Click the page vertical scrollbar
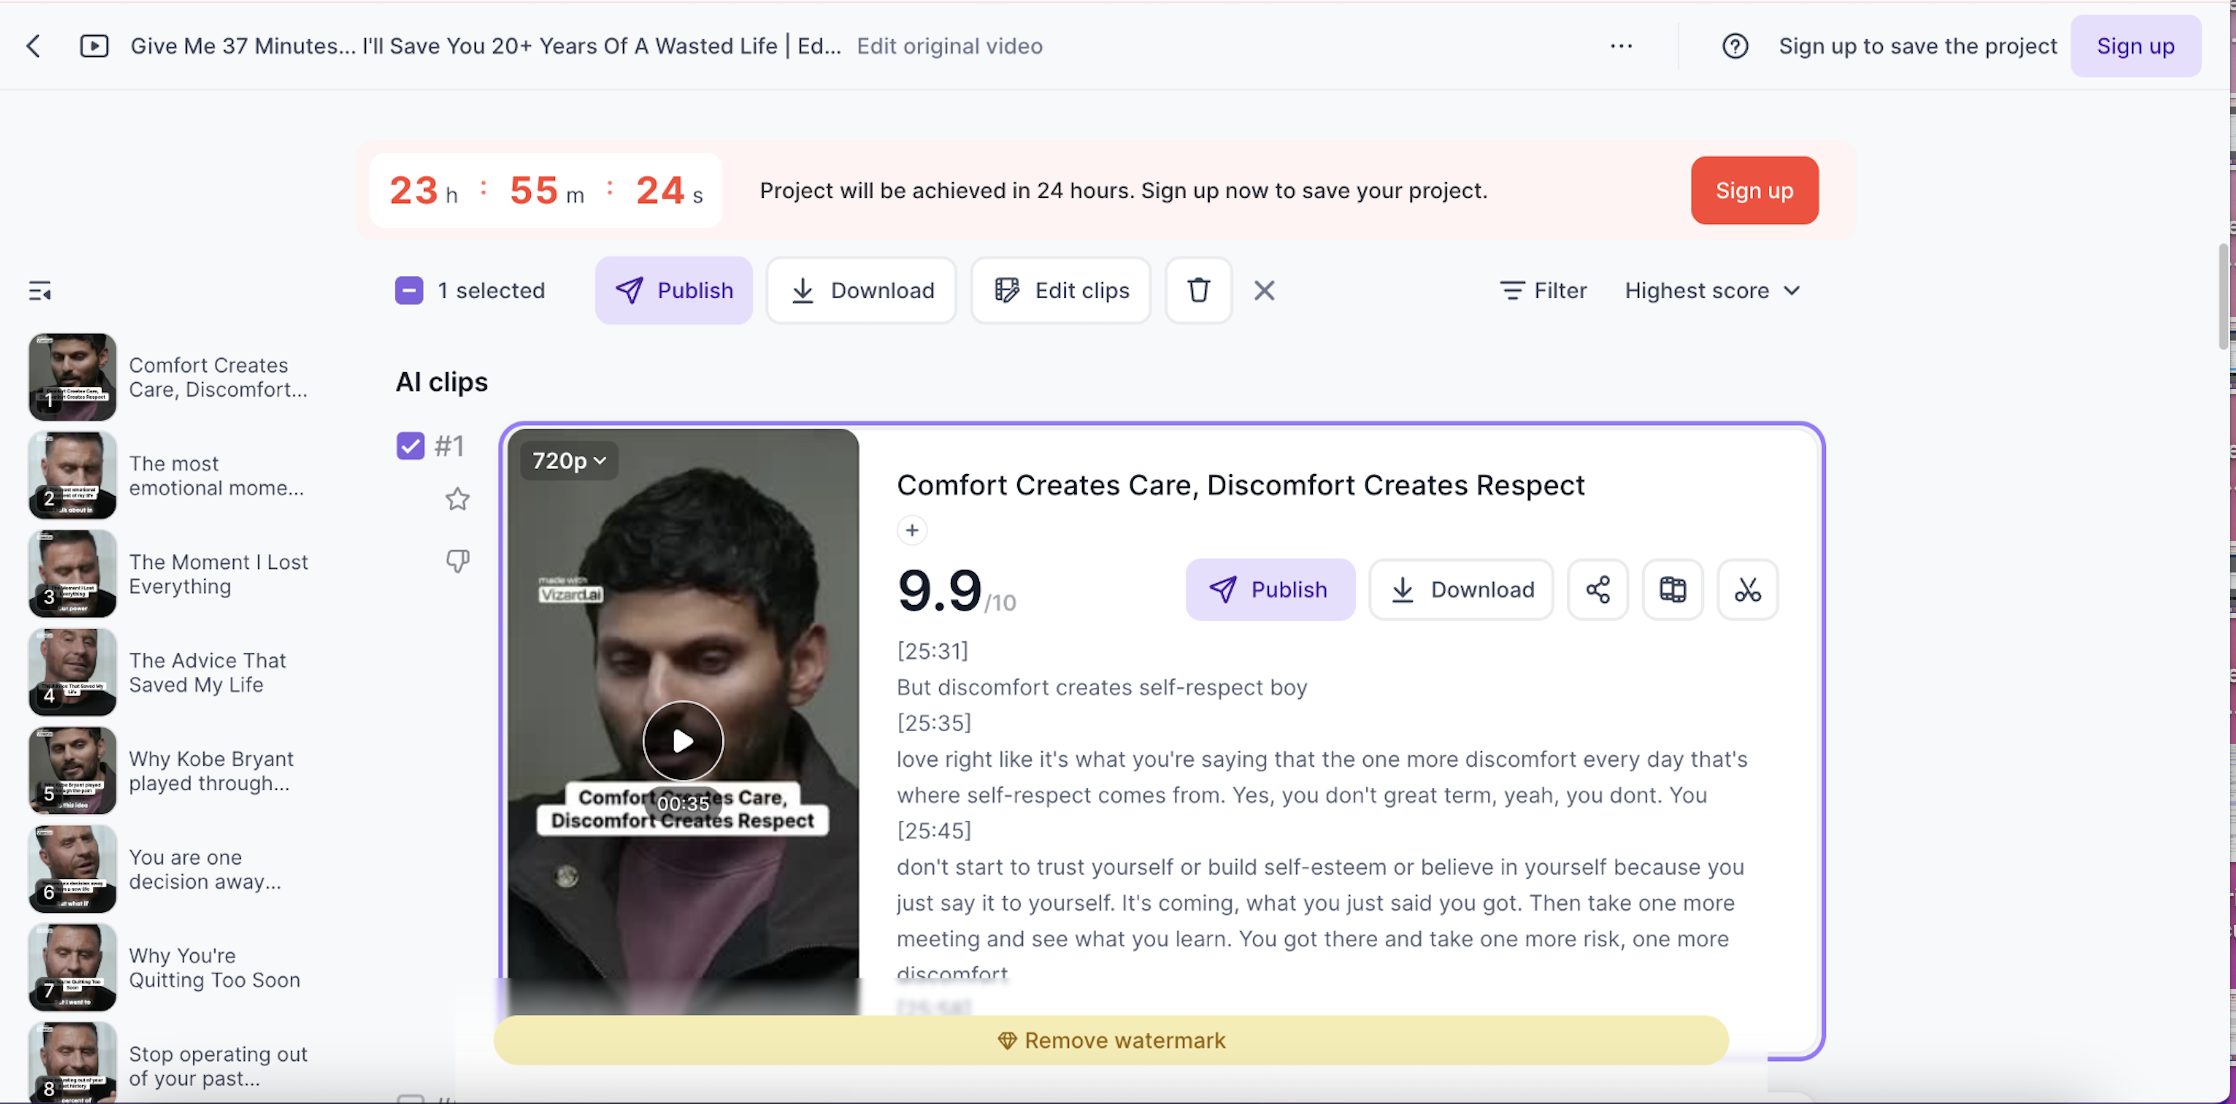The image size is (2236, 1104). click(2222, 296)
